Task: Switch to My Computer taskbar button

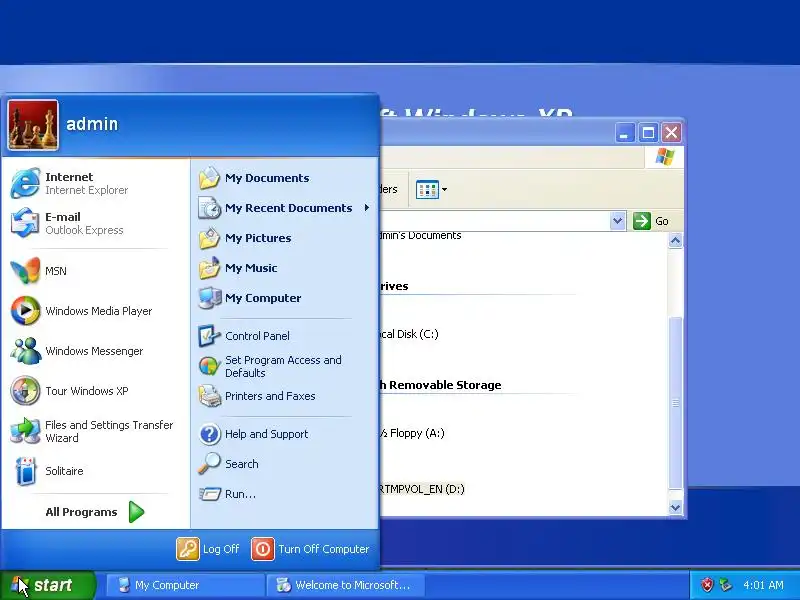Action: [x=185, y=585]
